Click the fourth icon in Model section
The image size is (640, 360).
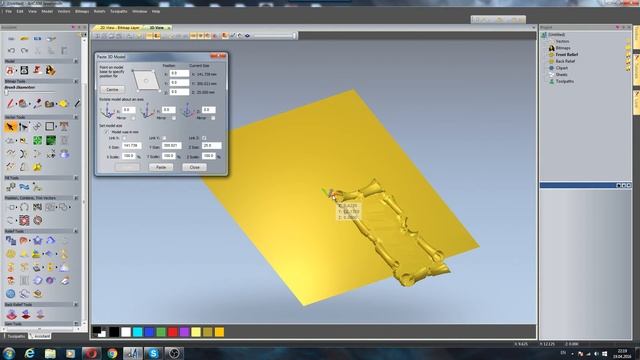pos(51,70)
